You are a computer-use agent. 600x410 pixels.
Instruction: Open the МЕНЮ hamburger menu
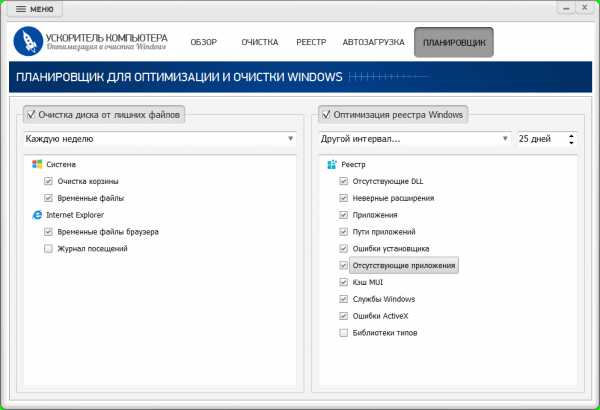34,9
